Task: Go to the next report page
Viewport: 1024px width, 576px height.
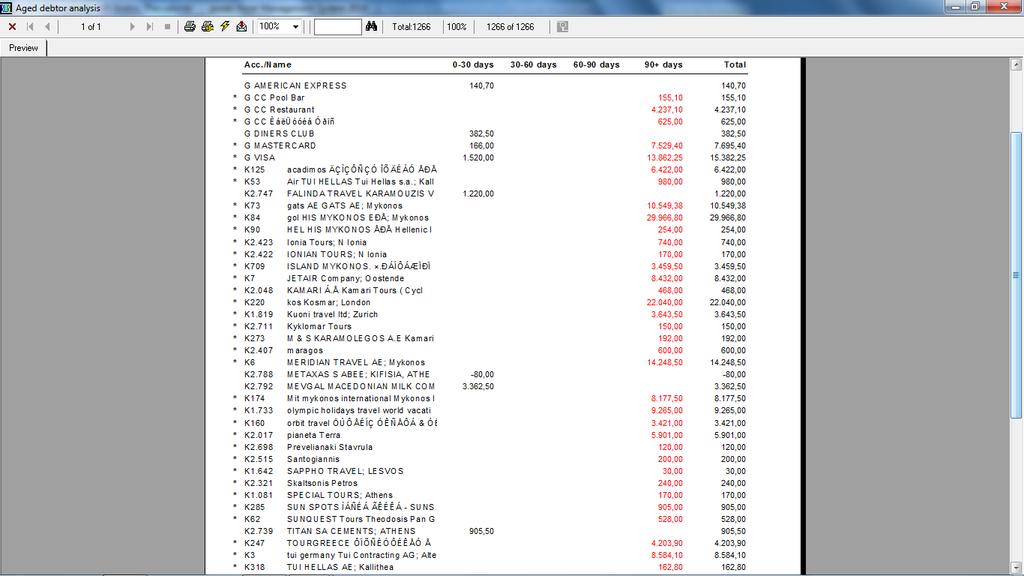Action: coord(133,27)
